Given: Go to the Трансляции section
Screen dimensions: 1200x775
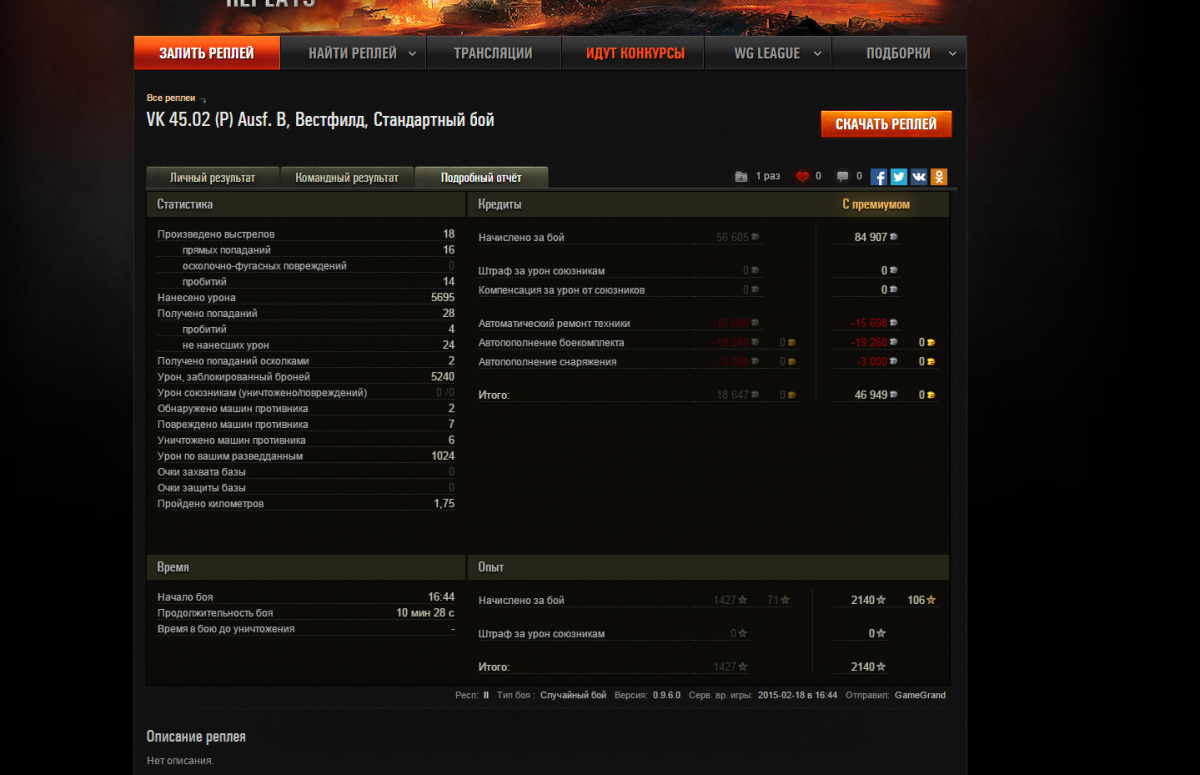Looking at the screenshot, I should pyautogui.click(x=493, y=53).
